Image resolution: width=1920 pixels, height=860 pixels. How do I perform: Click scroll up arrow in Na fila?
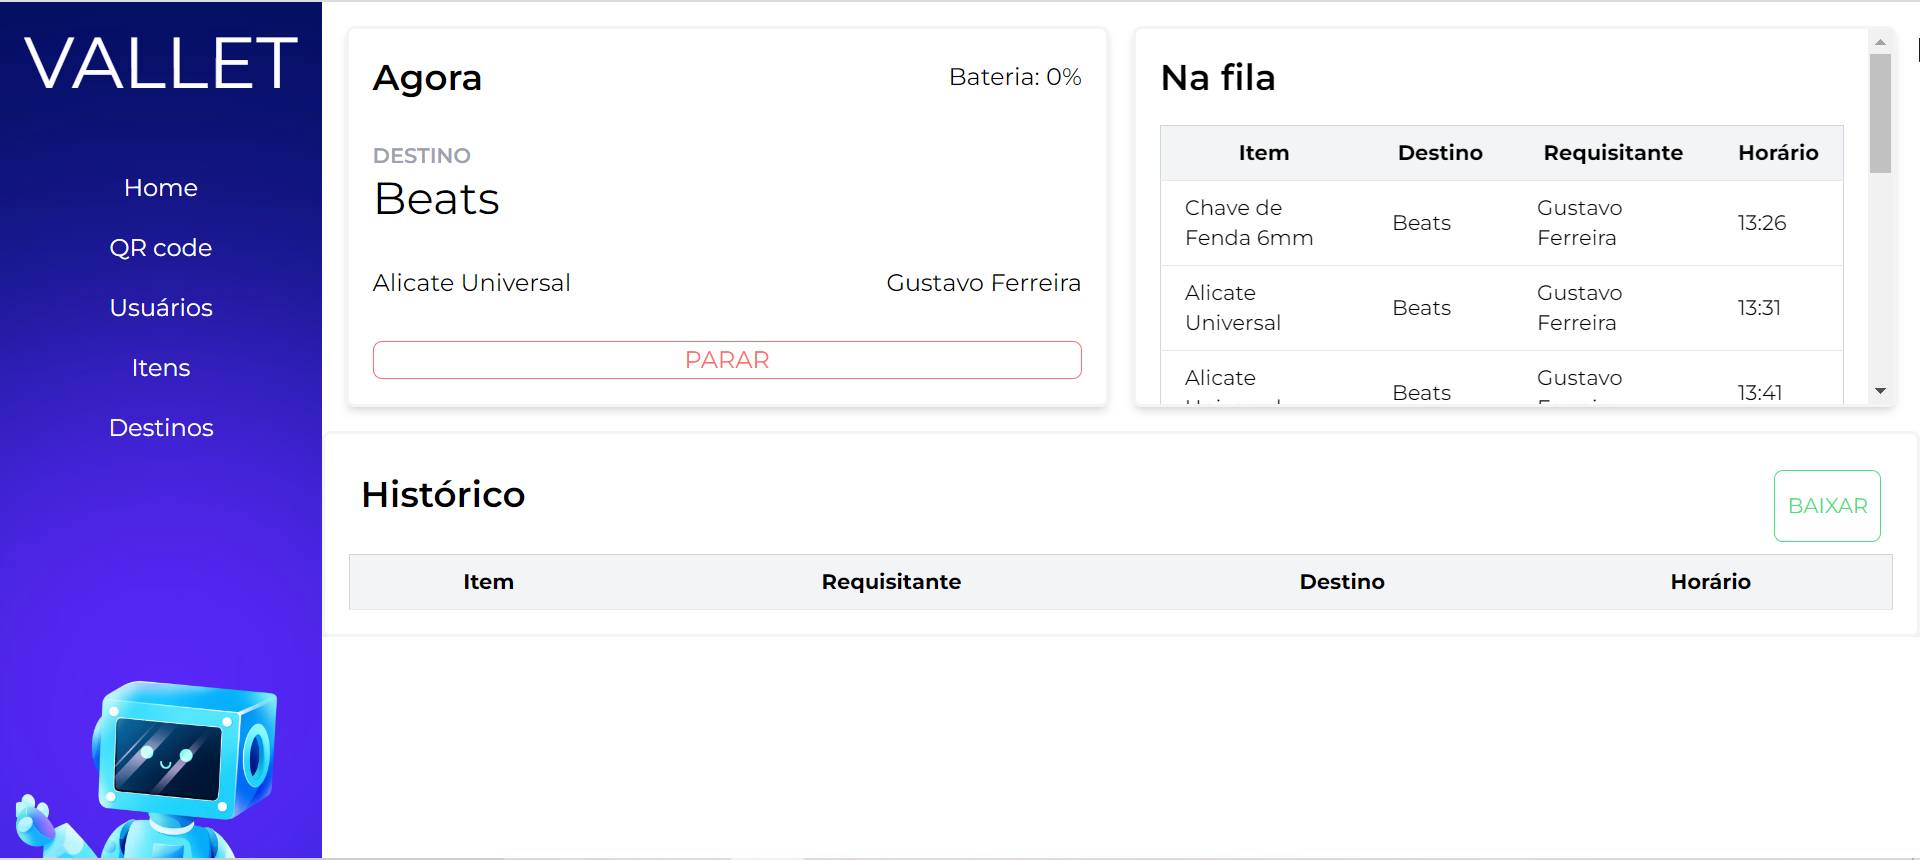[x=1880, y=42]
